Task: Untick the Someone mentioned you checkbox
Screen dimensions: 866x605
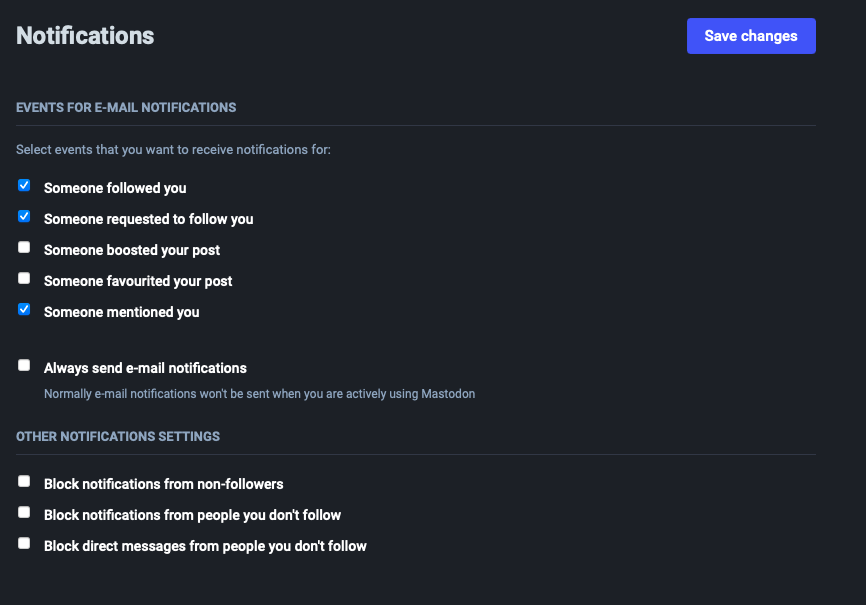Action: coord(24,309)
